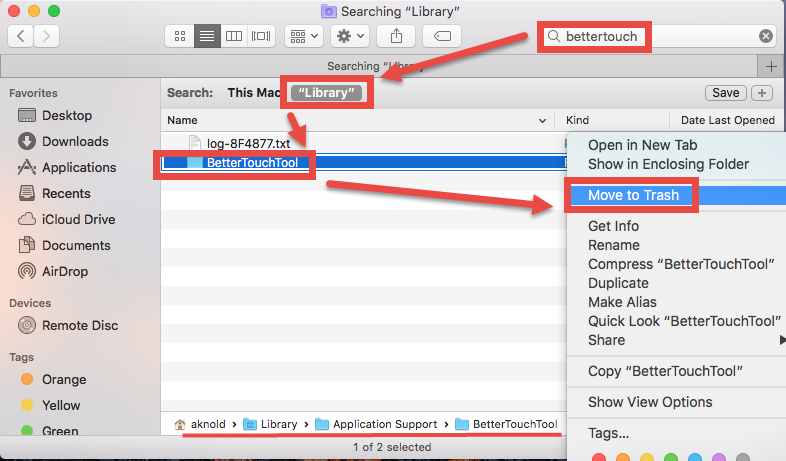Select the log-8F4877.txt file

point(248,144)
